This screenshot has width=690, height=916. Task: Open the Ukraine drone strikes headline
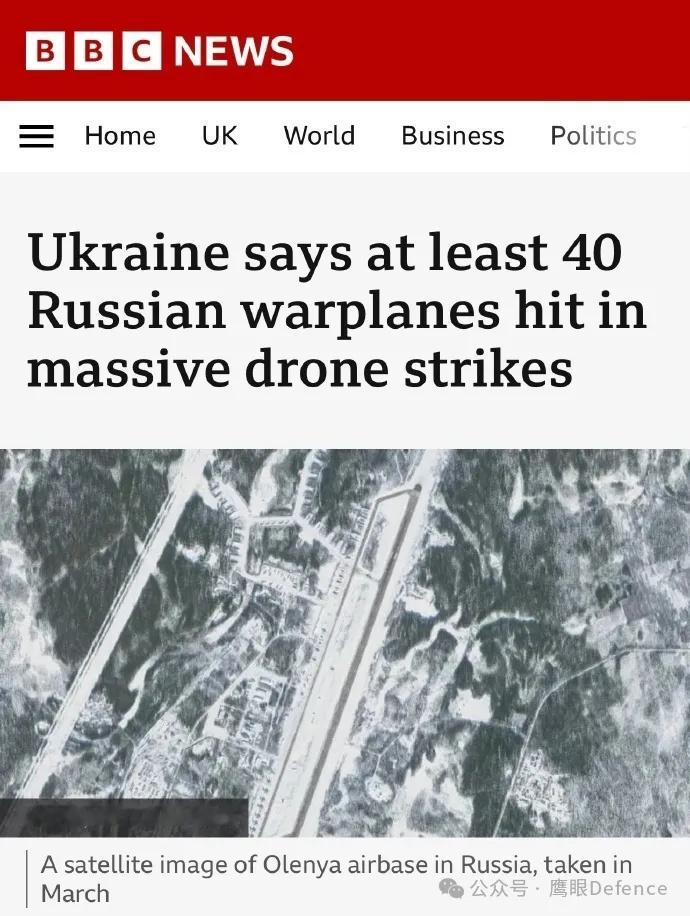[x=337, y=310]
